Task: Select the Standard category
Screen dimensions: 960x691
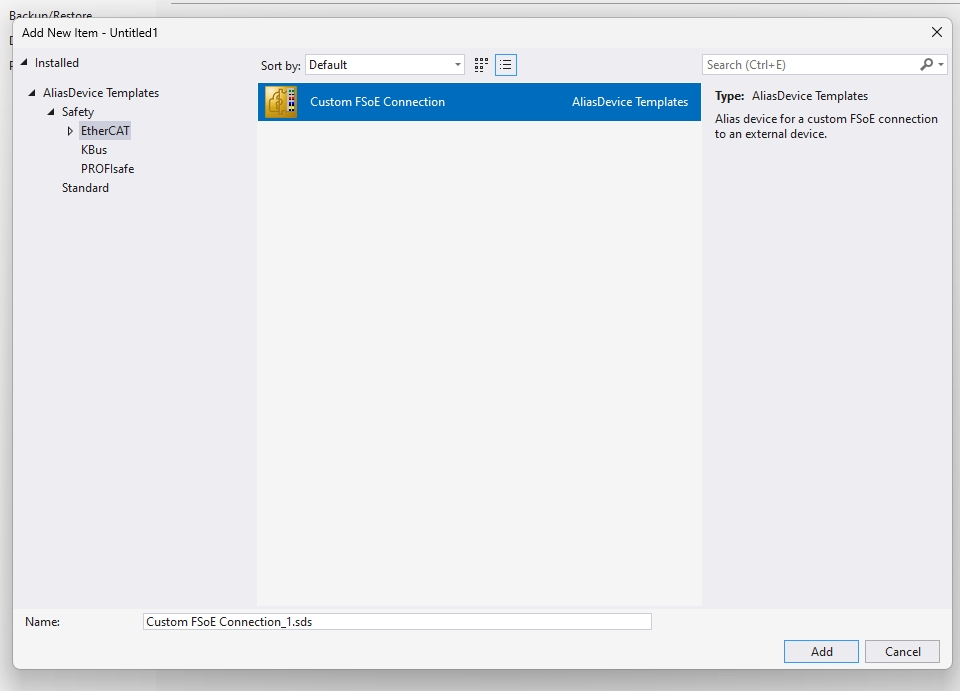Action: pyautogui.click(x=85, y=188)
